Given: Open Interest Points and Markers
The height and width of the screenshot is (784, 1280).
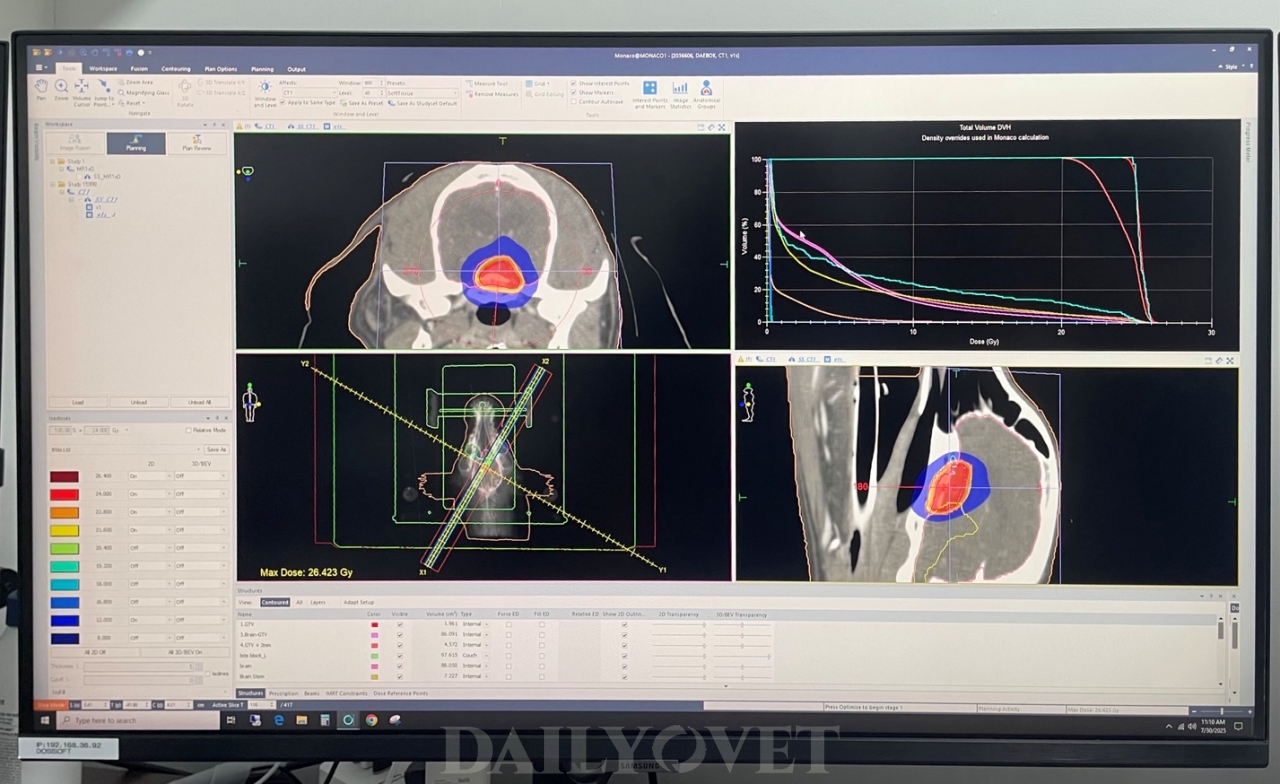Looking at the screenshot, I should [649, 94].
